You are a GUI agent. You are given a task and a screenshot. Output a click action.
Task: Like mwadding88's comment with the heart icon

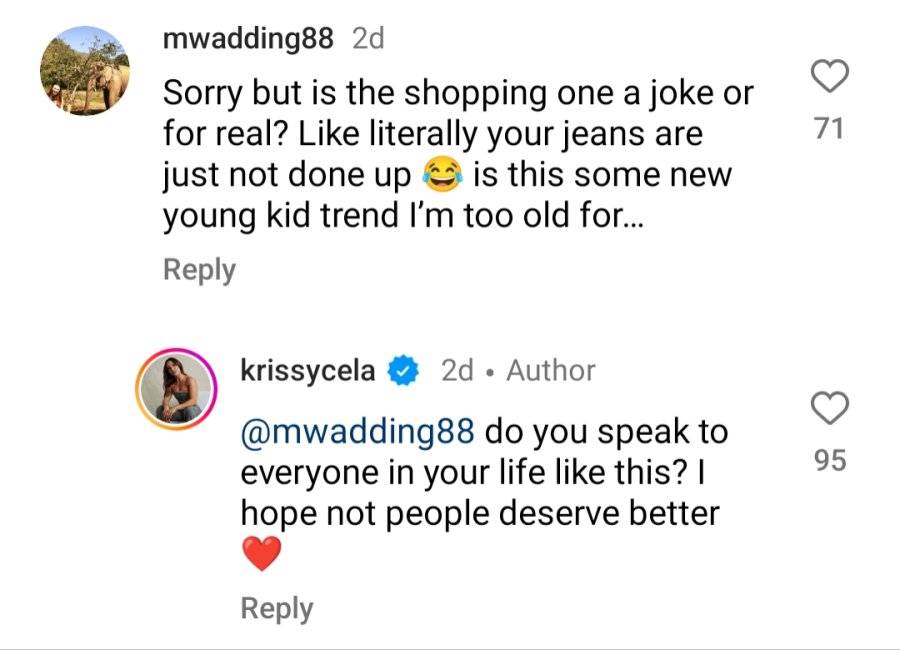pyautogui.click(x=830, y=76)
